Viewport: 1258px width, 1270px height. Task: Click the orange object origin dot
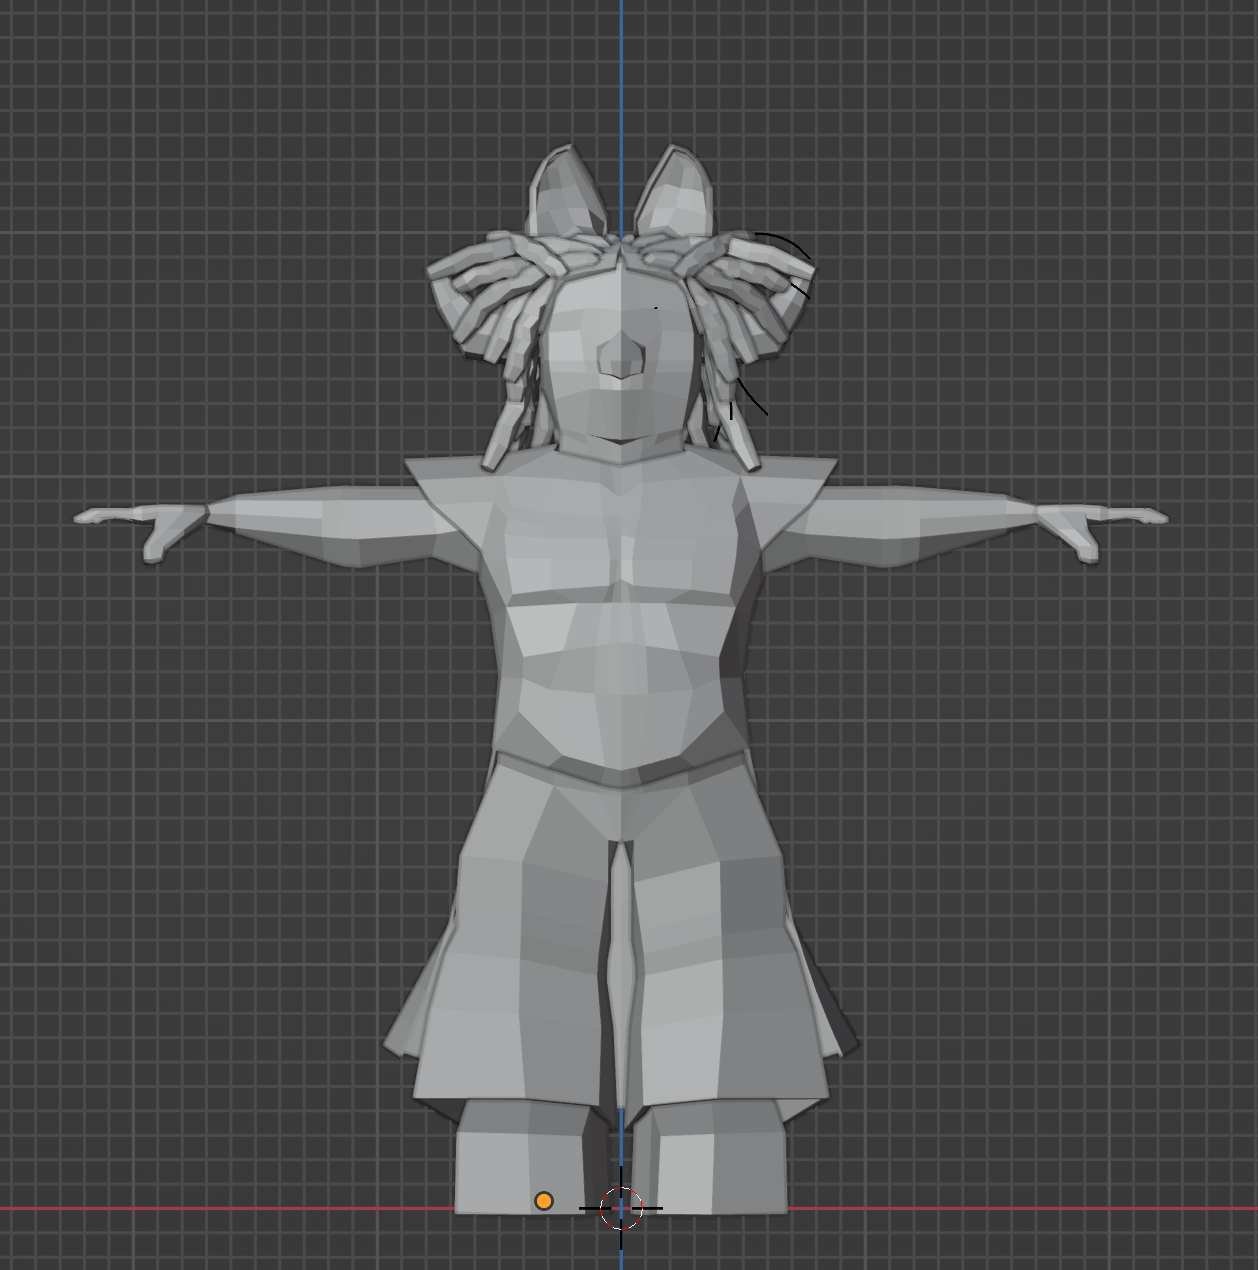coord(544,1201)
